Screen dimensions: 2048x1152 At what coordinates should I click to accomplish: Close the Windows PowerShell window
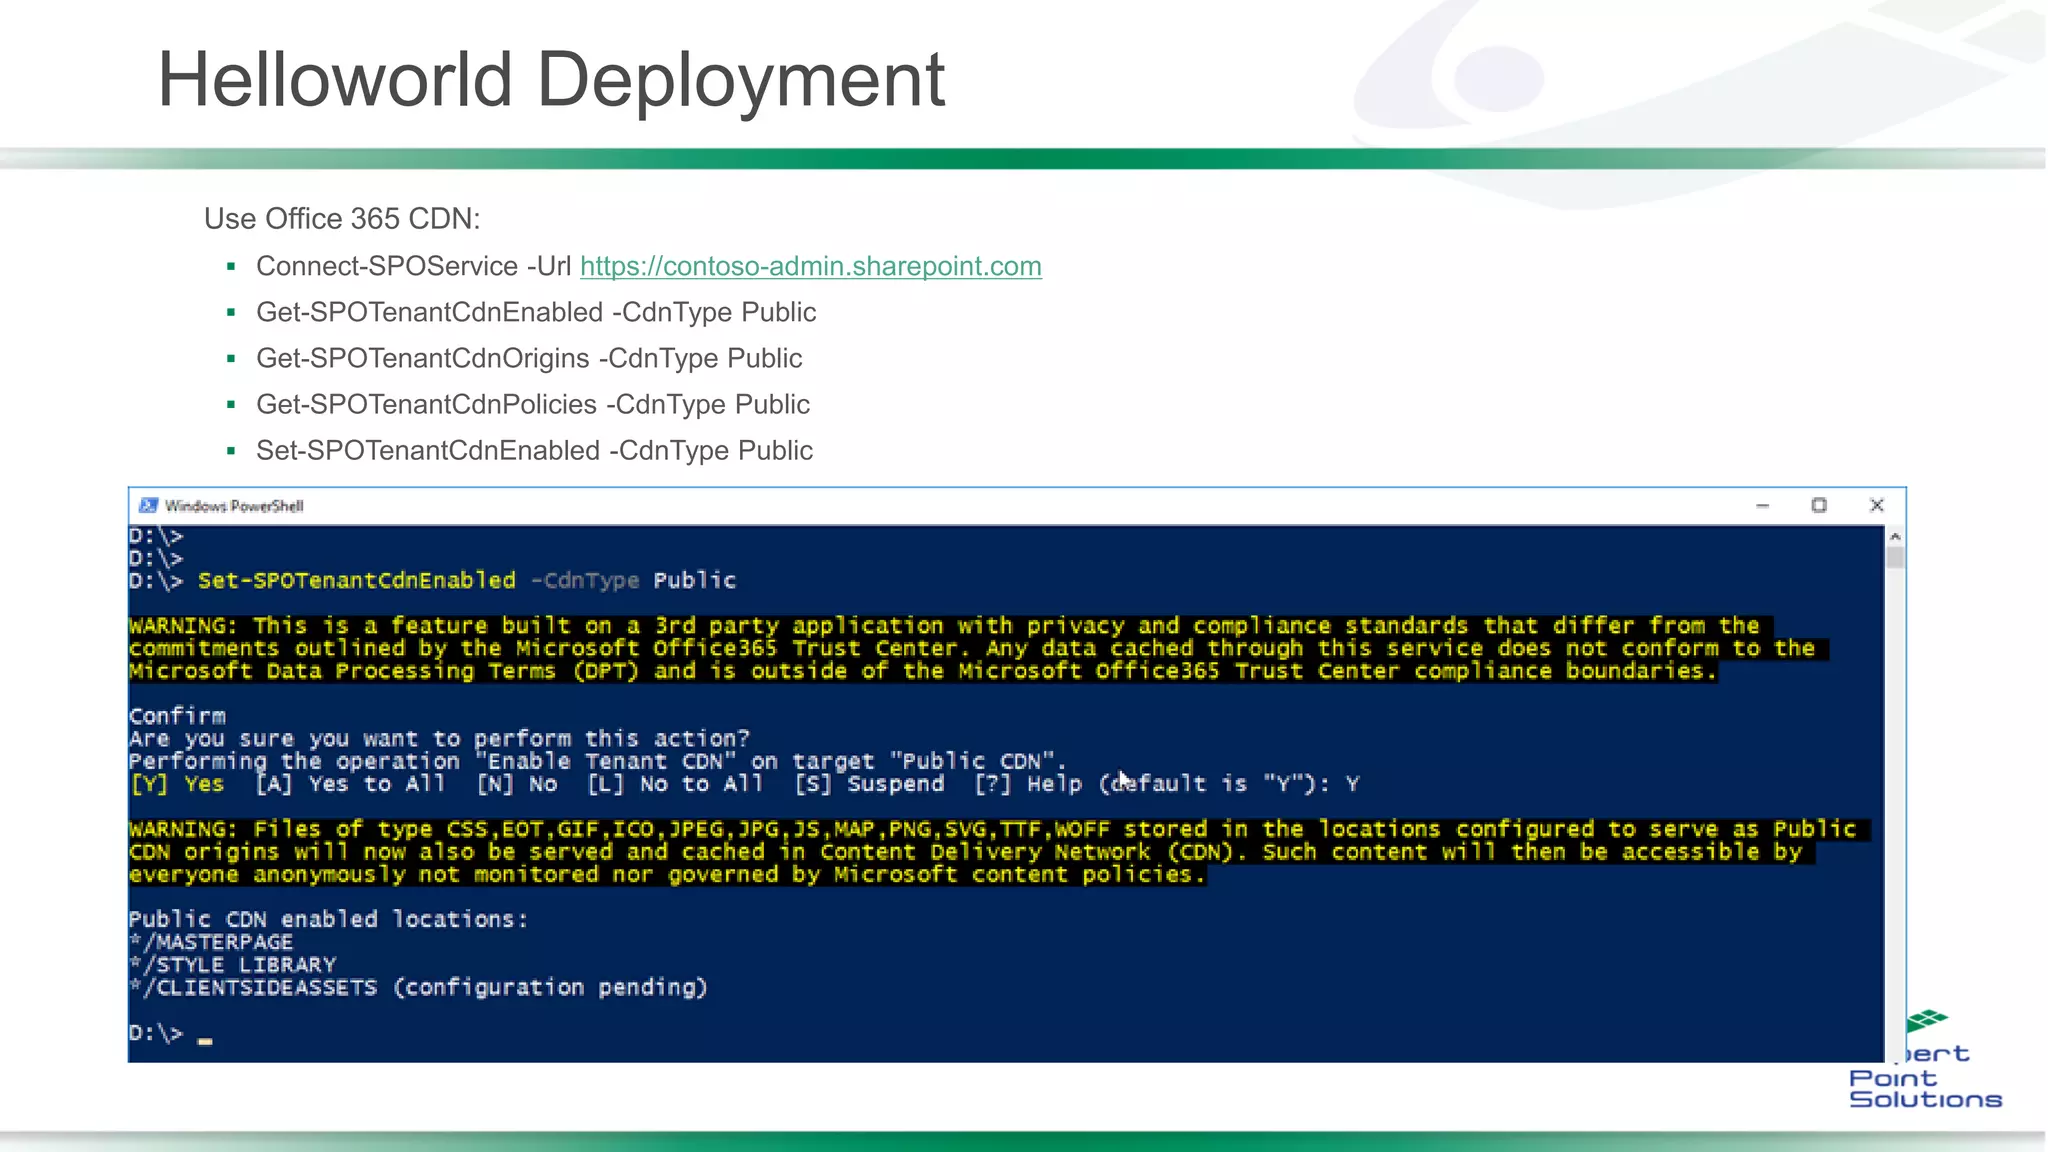click(x=1877, y=506)
